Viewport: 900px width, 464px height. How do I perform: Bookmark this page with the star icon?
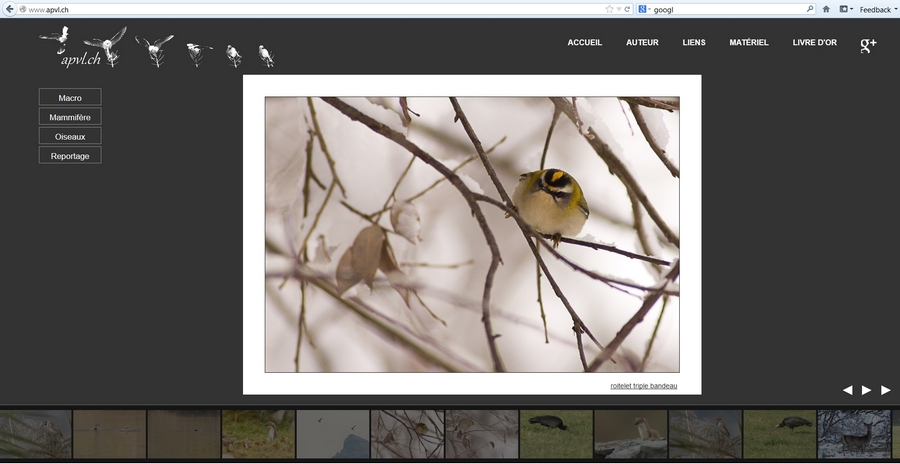tap(609, 9)
